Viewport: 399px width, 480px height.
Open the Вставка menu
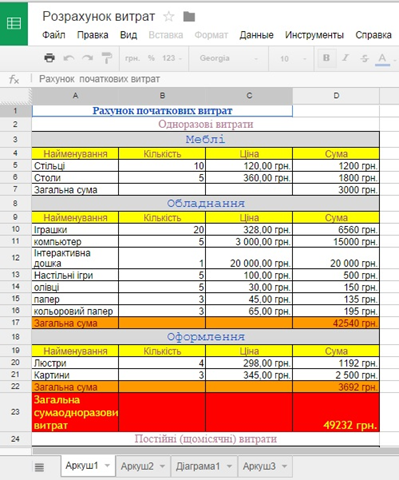point(166,35)
